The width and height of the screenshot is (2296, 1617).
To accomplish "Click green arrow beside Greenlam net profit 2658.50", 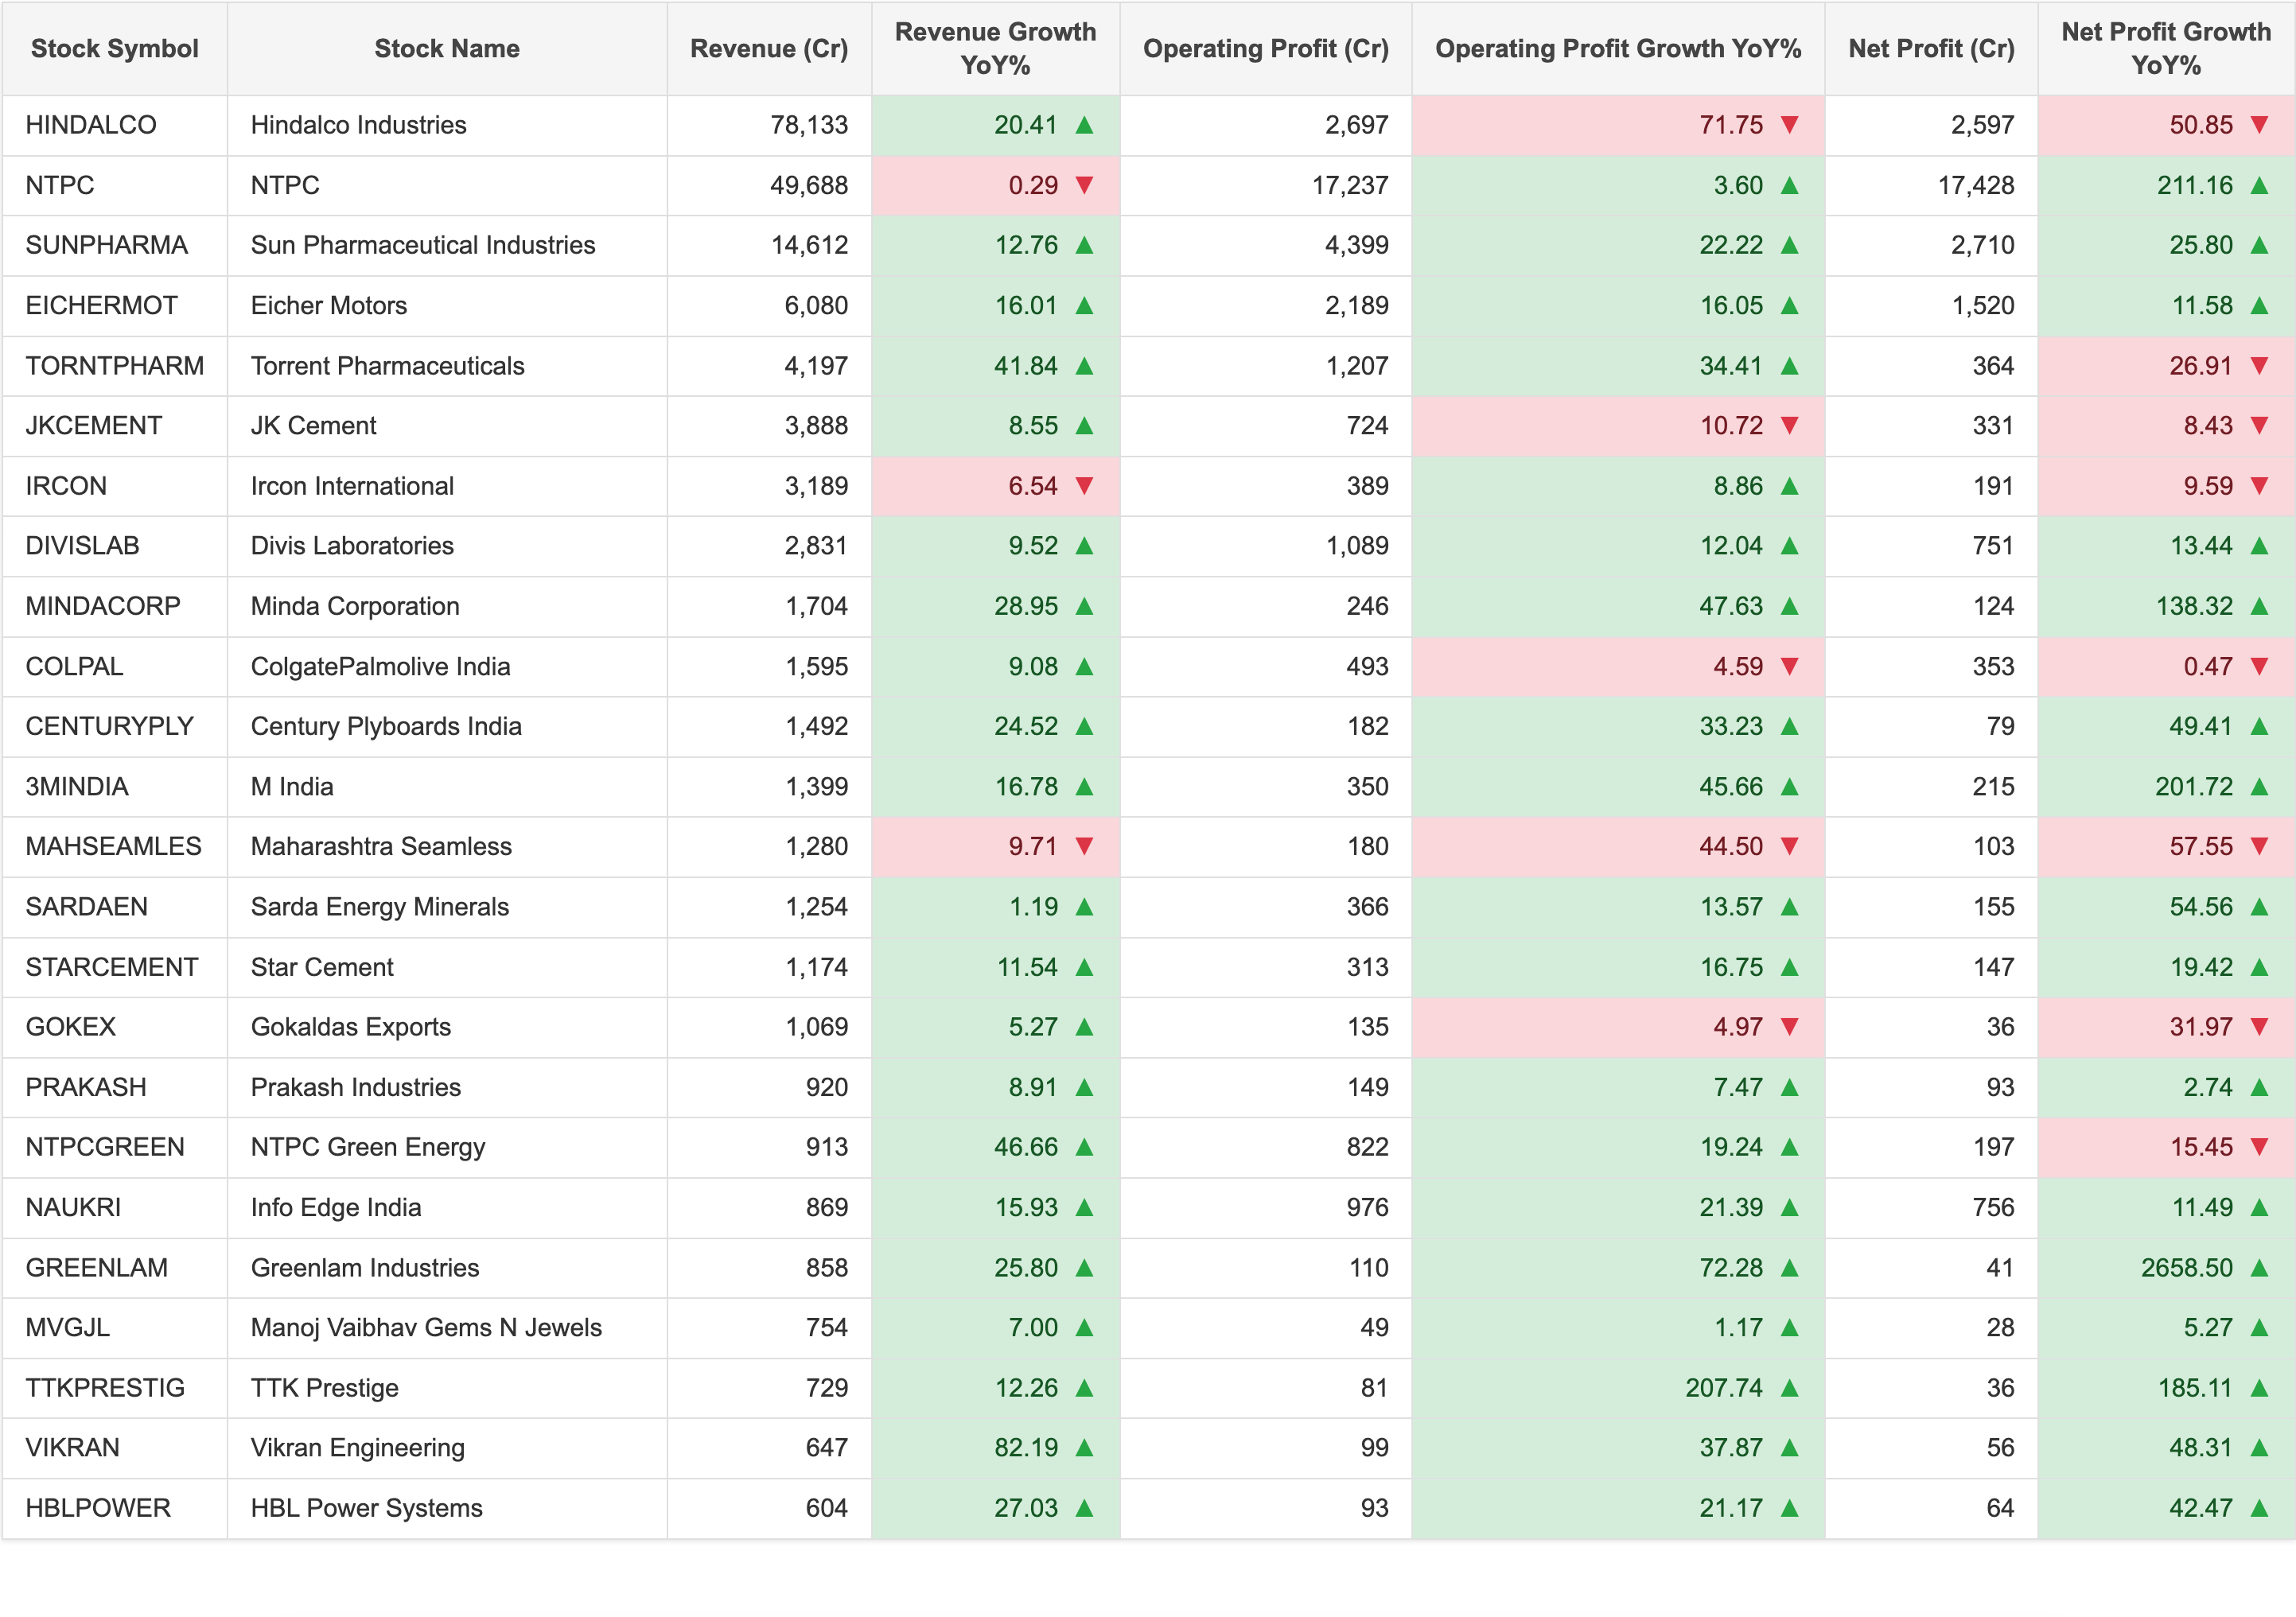I will point(2259,1268).
